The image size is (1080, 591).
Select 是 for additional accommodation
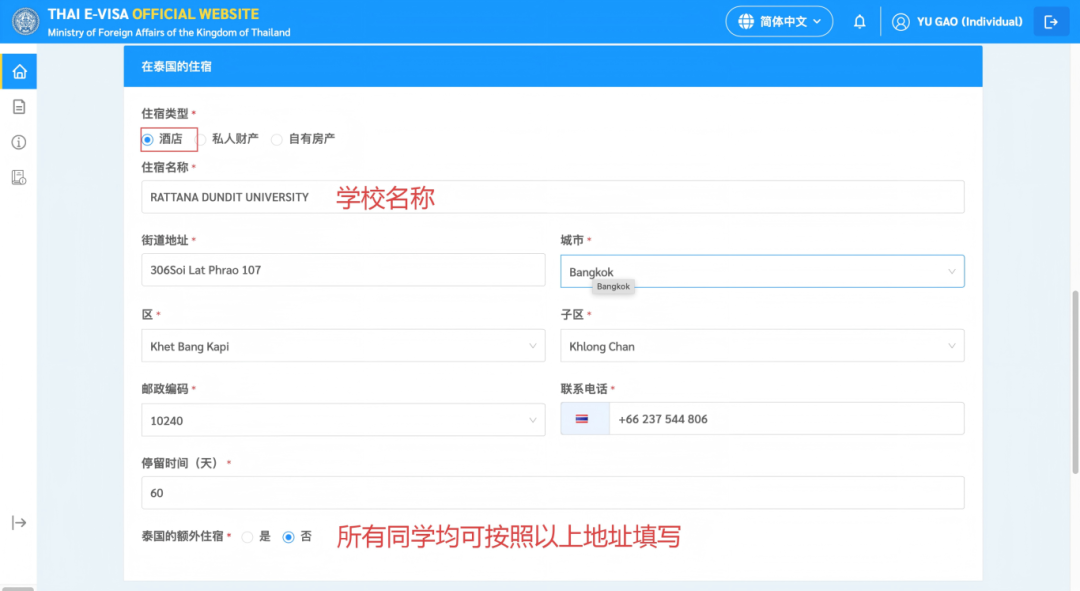click(247, 537)
